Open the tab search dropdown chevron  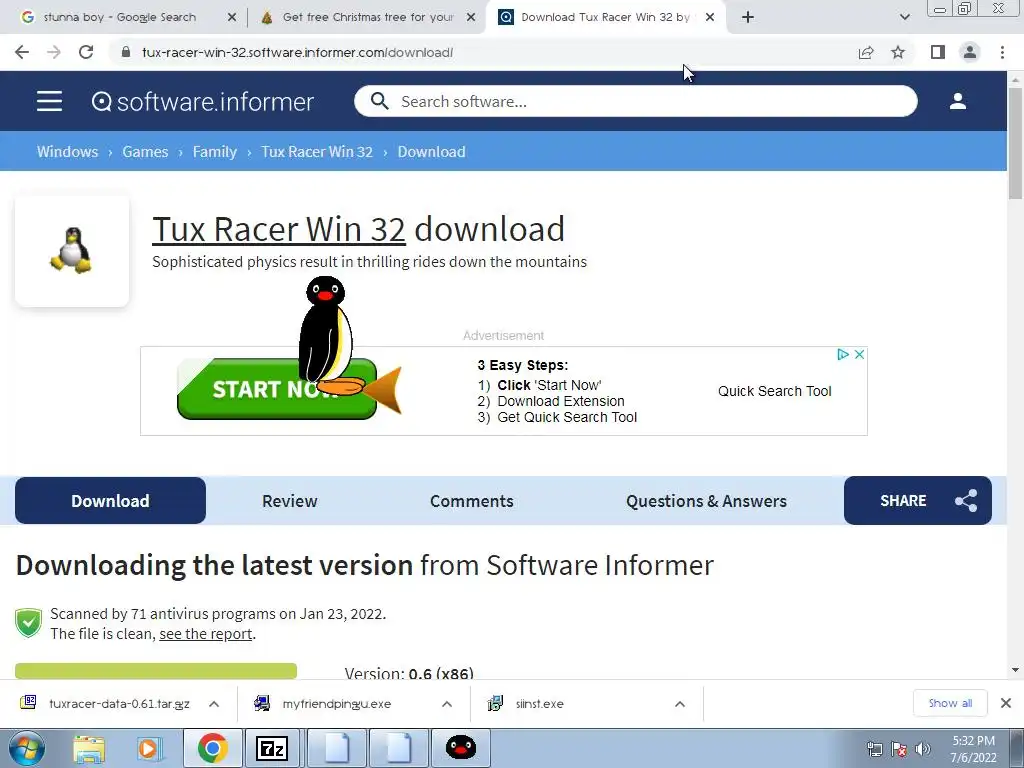pos(904,17)
